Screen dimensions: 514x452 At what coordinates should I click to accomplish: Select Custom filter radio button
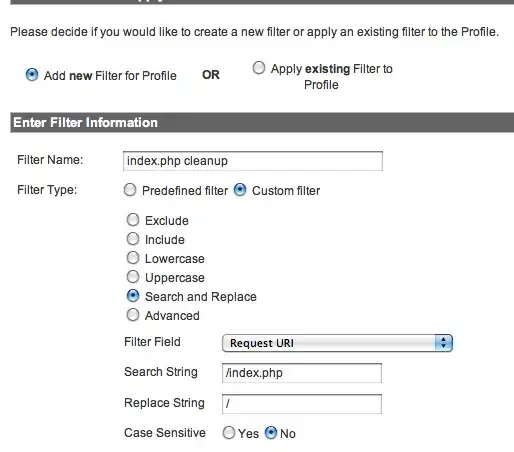[240, 190]
